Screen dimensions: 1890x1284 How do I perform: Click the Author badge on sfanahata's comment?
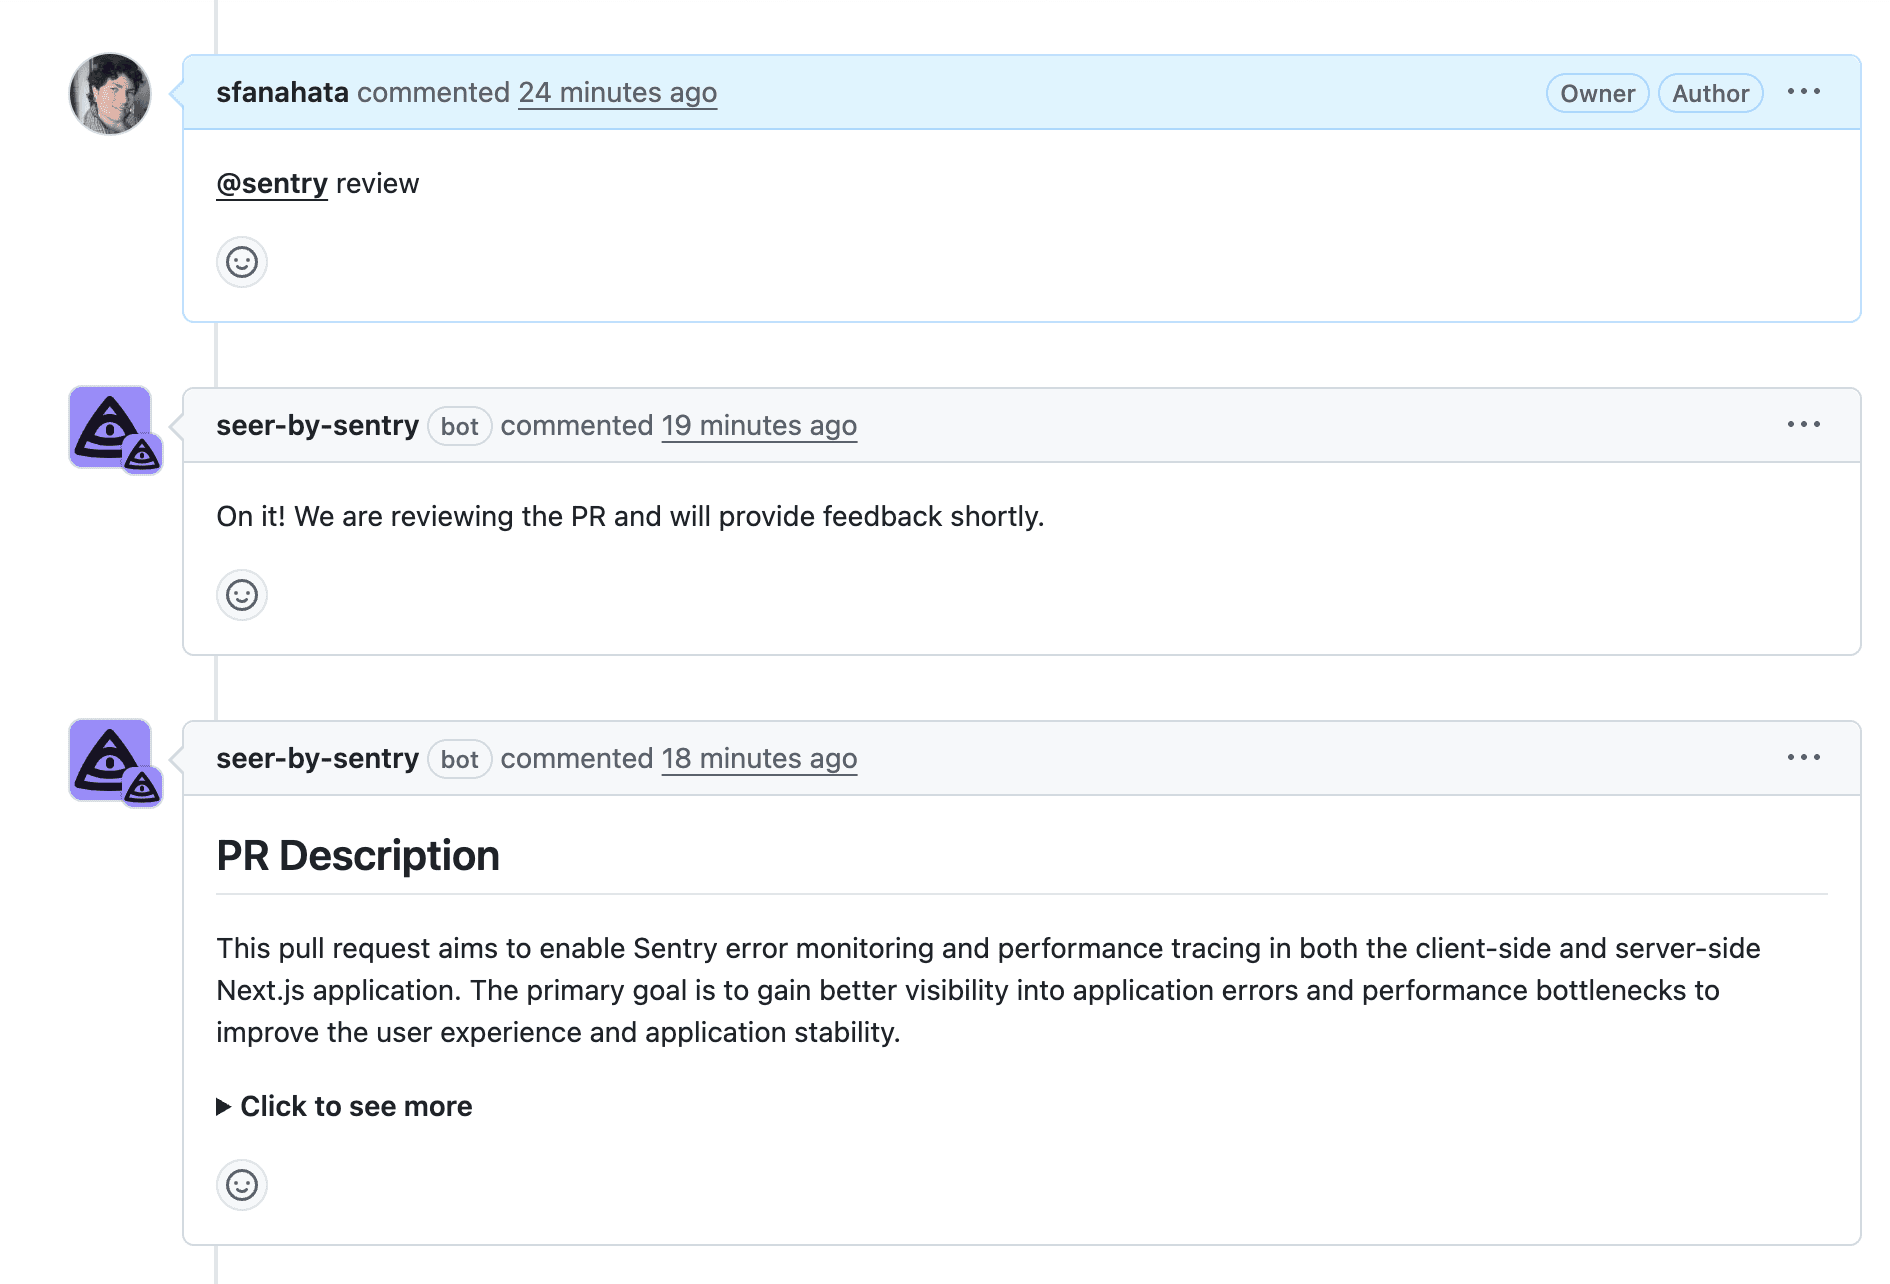tap(1710, 93)
